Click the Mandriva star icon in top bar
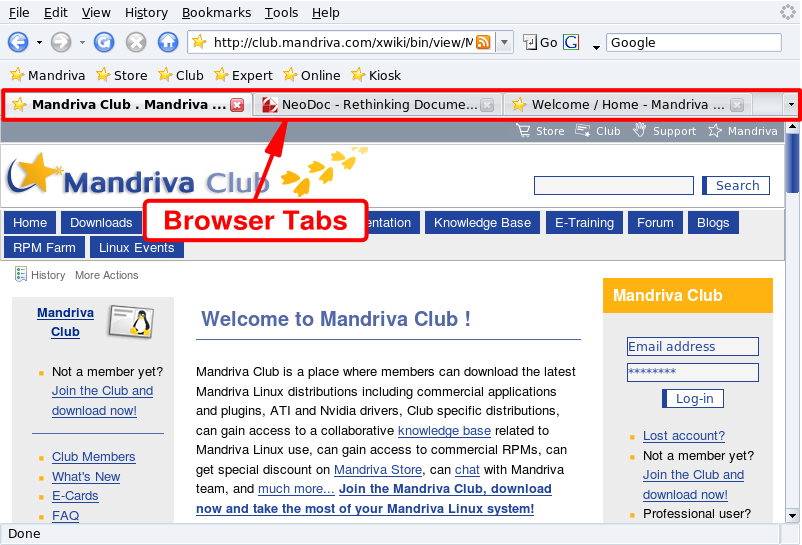Image resolution: width=802 pixels, height=545 pixels. point(715,131)
